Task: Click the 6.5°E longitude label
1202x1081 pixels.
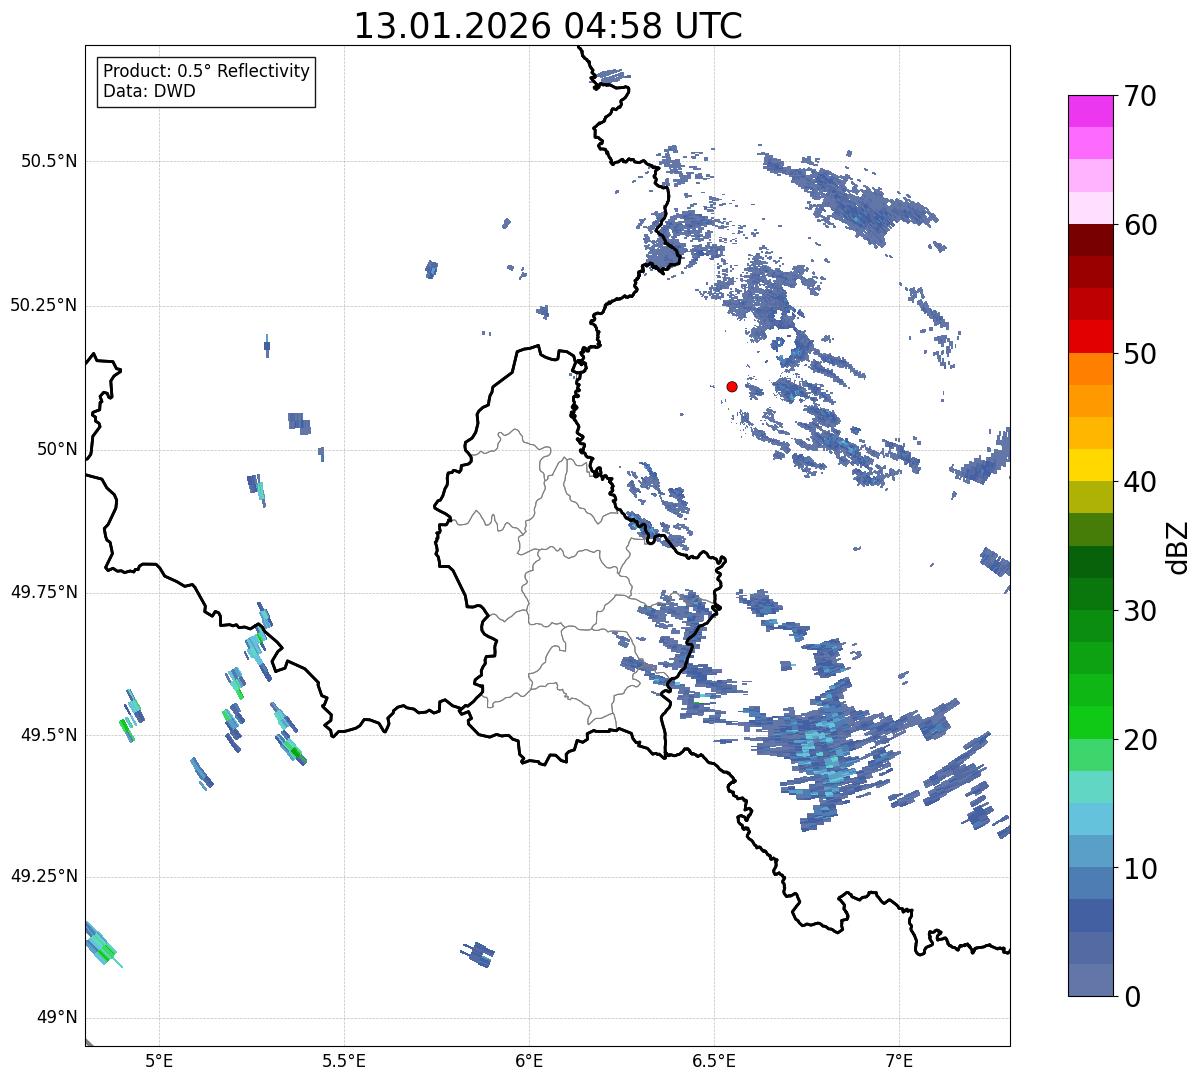Action: pyautogui.click(x=714, y=1060)
